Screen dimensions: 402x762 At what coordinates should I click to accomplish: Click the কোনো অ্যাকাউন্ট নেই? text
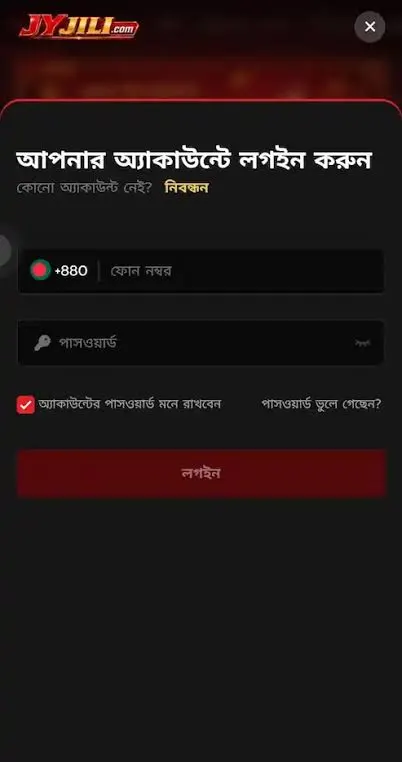coord(85,188)
